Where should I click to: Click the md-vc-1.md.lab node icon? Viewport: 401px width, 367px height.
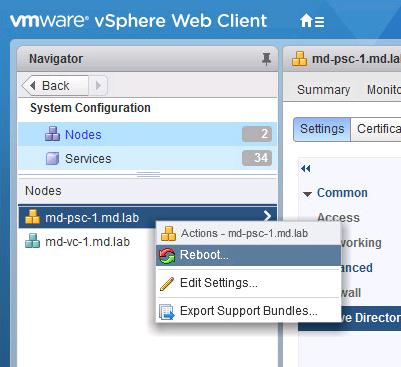tap(32, 241)
